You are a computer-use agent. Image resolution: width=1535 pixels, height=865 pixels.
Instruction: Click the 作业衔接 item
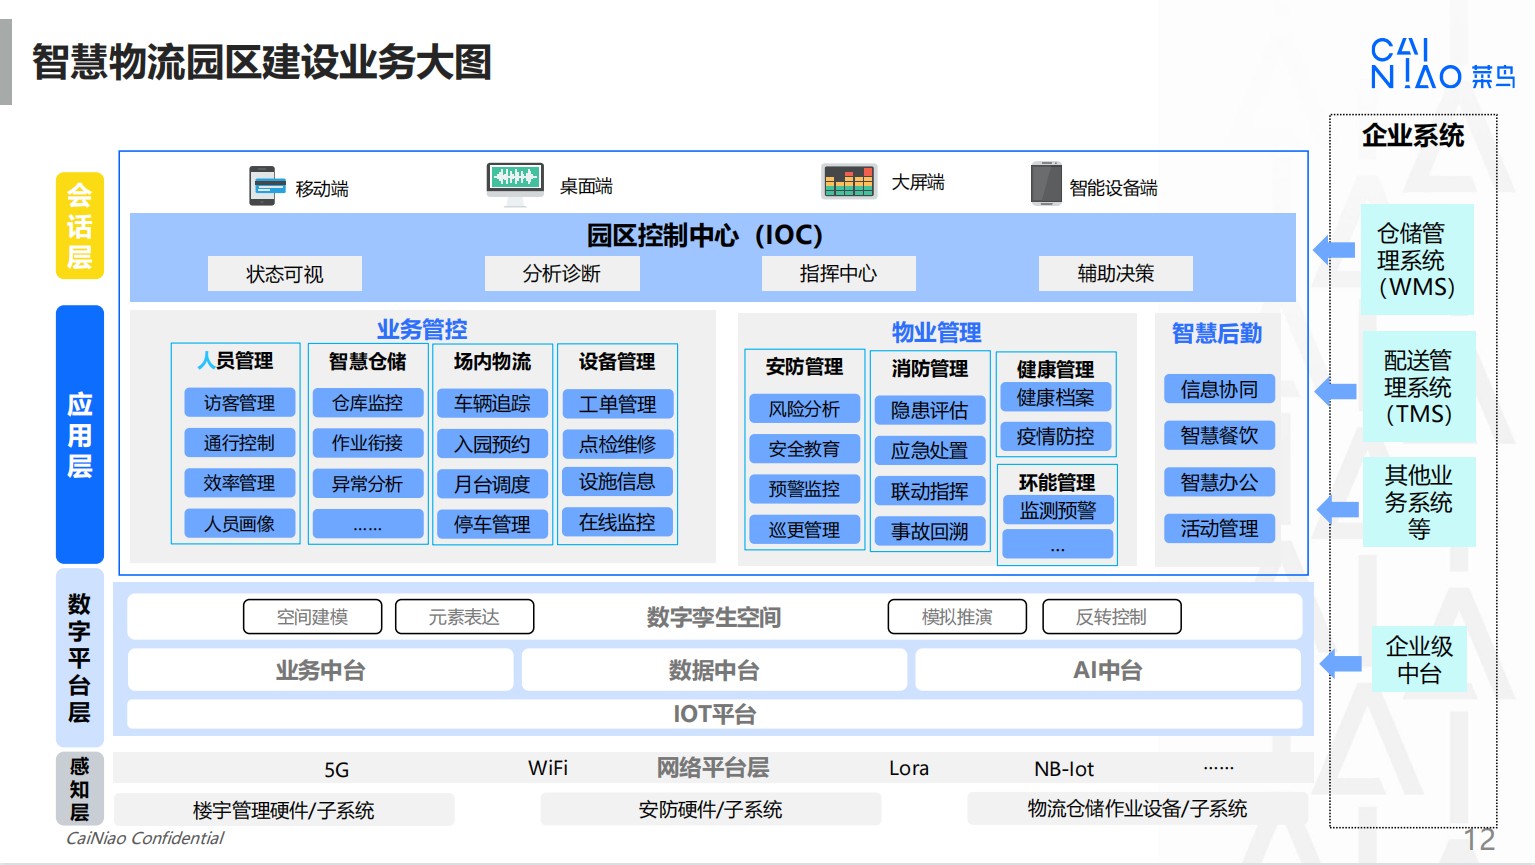point(367,443)
